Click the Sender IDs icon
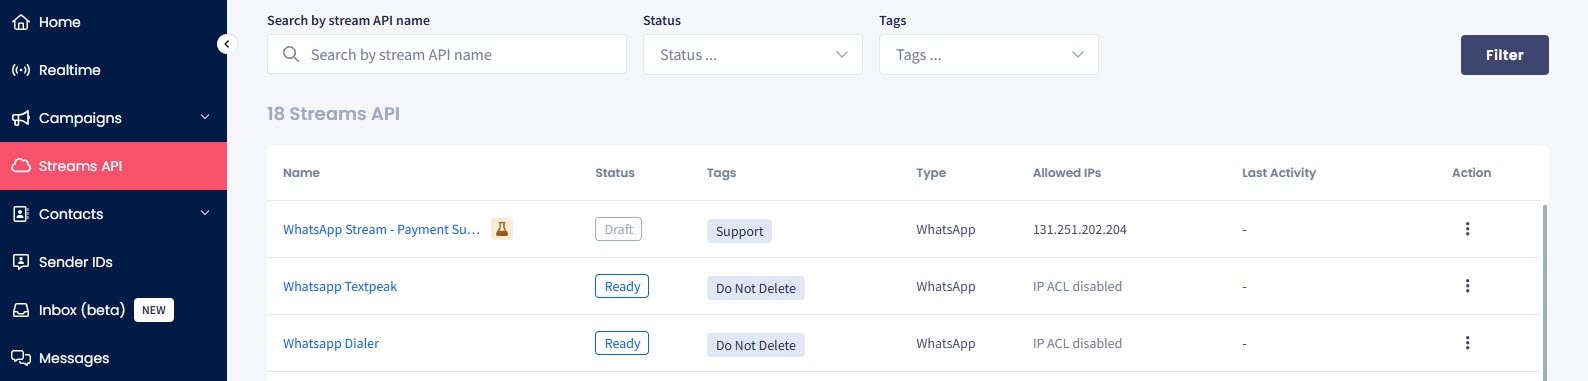 tap(20, 262)
